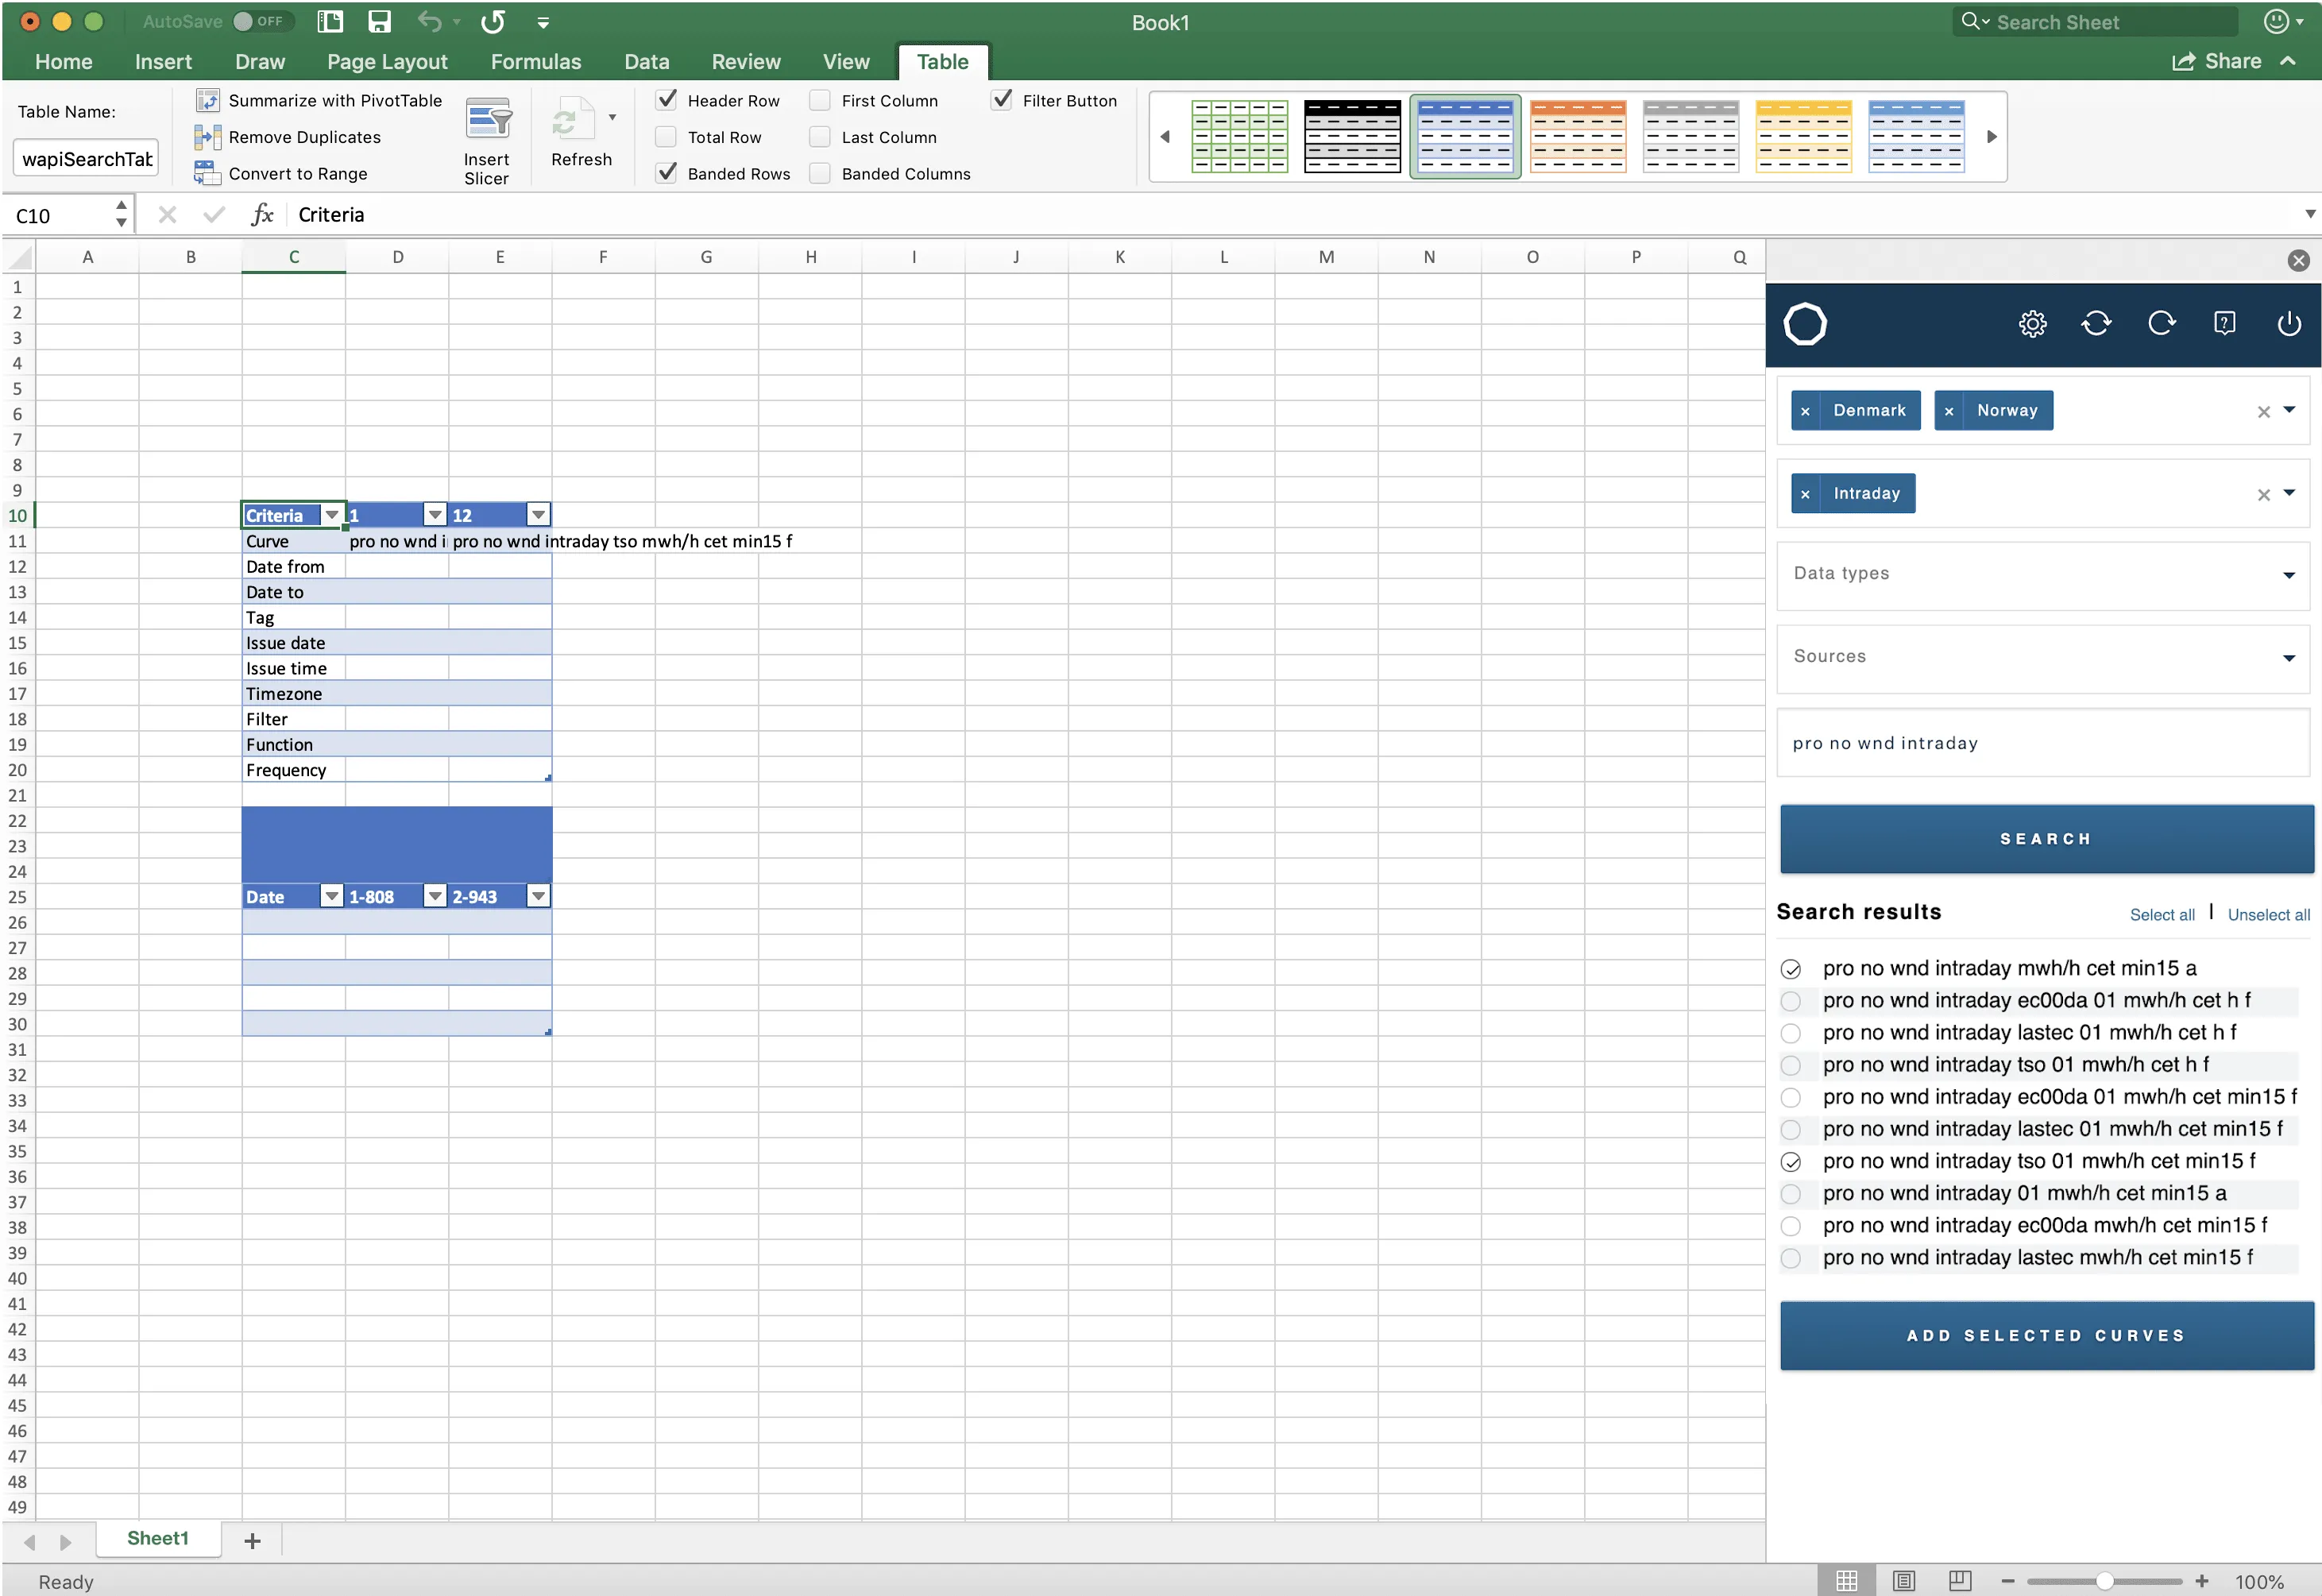Click the Unselect all link

2267,914
